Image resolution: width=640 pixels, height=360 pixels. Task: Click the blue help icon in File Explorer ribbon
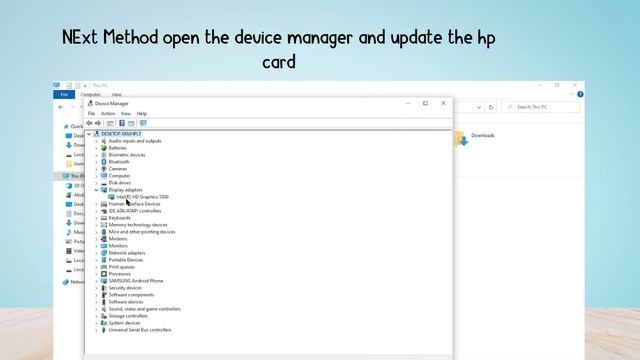pos(580,94)
